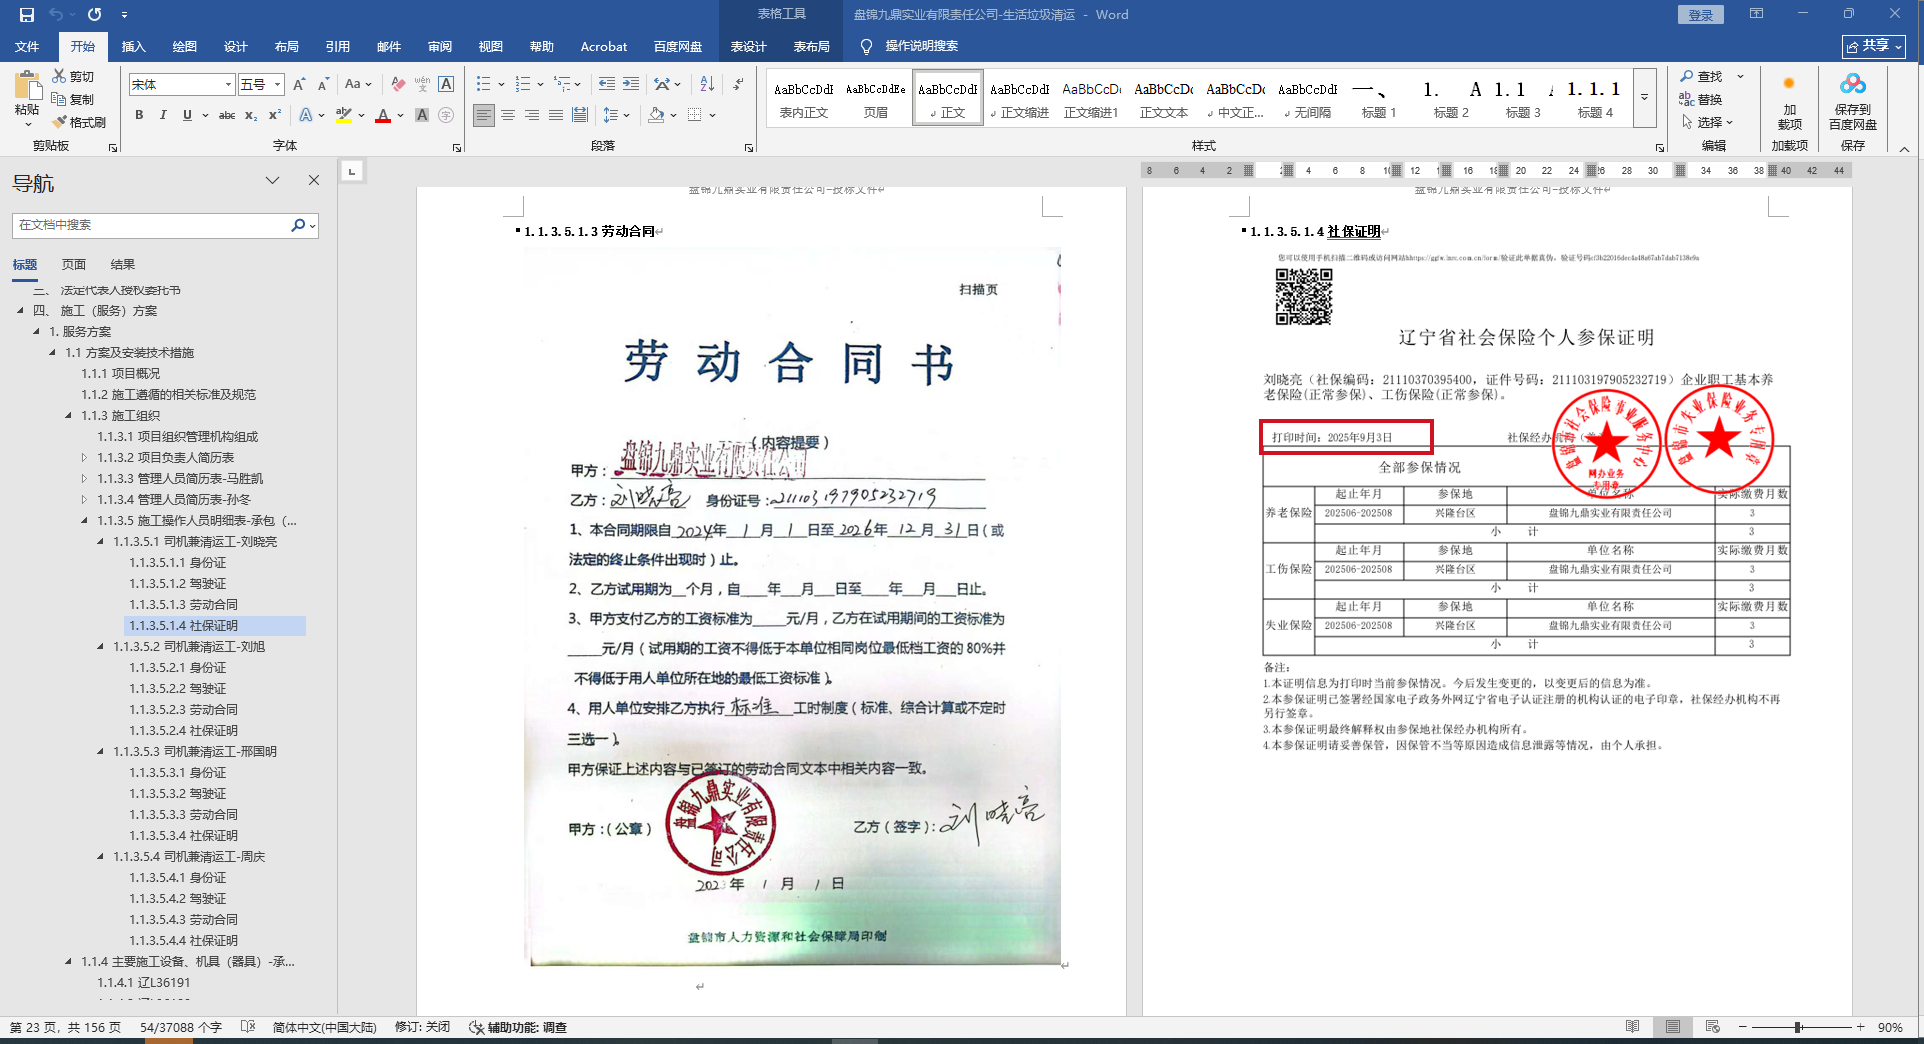Open the Font dialog launcher in the 字体 group
Screen dimensions: 1924x1044
457,148
